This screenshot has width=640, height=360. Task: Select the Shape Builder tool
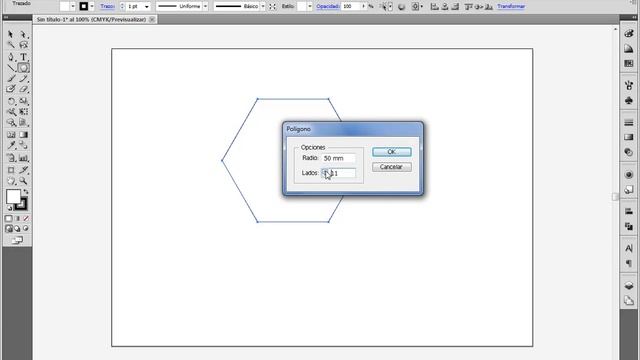point(11,122)
